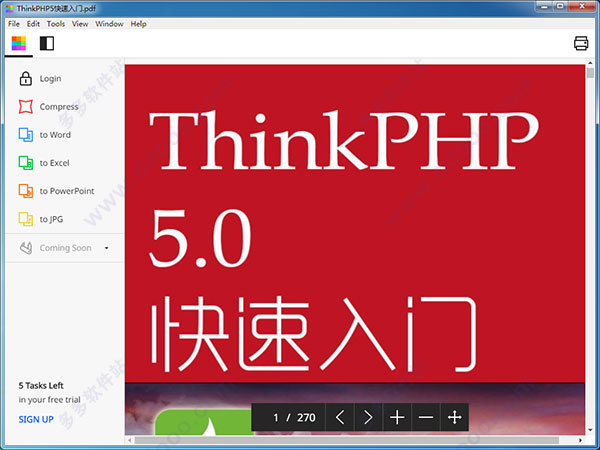Click the in your free trial text
The image size is (600, 450).
click(49, 399)
